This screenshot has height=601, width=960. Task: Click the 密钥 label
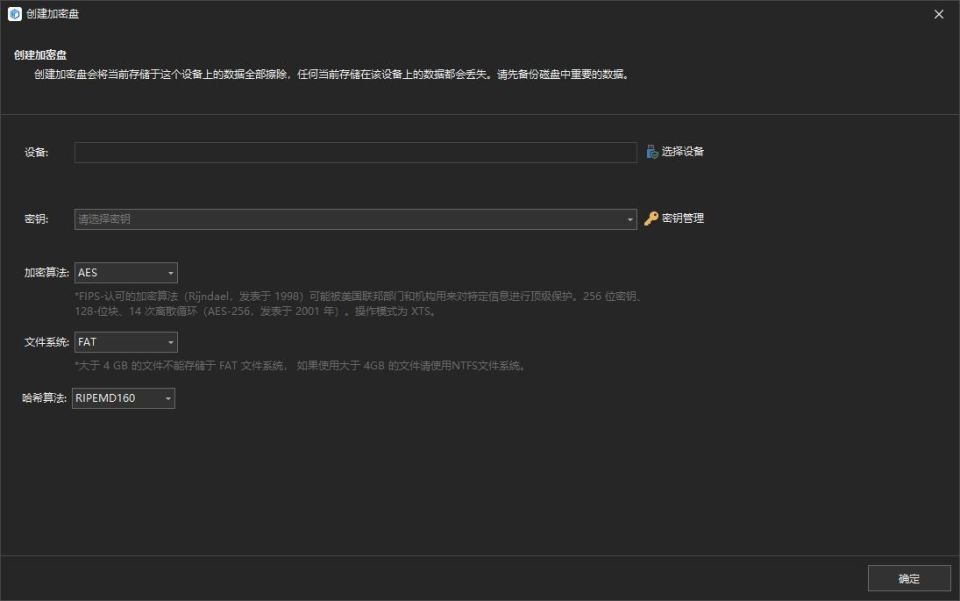[x=36, y=219]
